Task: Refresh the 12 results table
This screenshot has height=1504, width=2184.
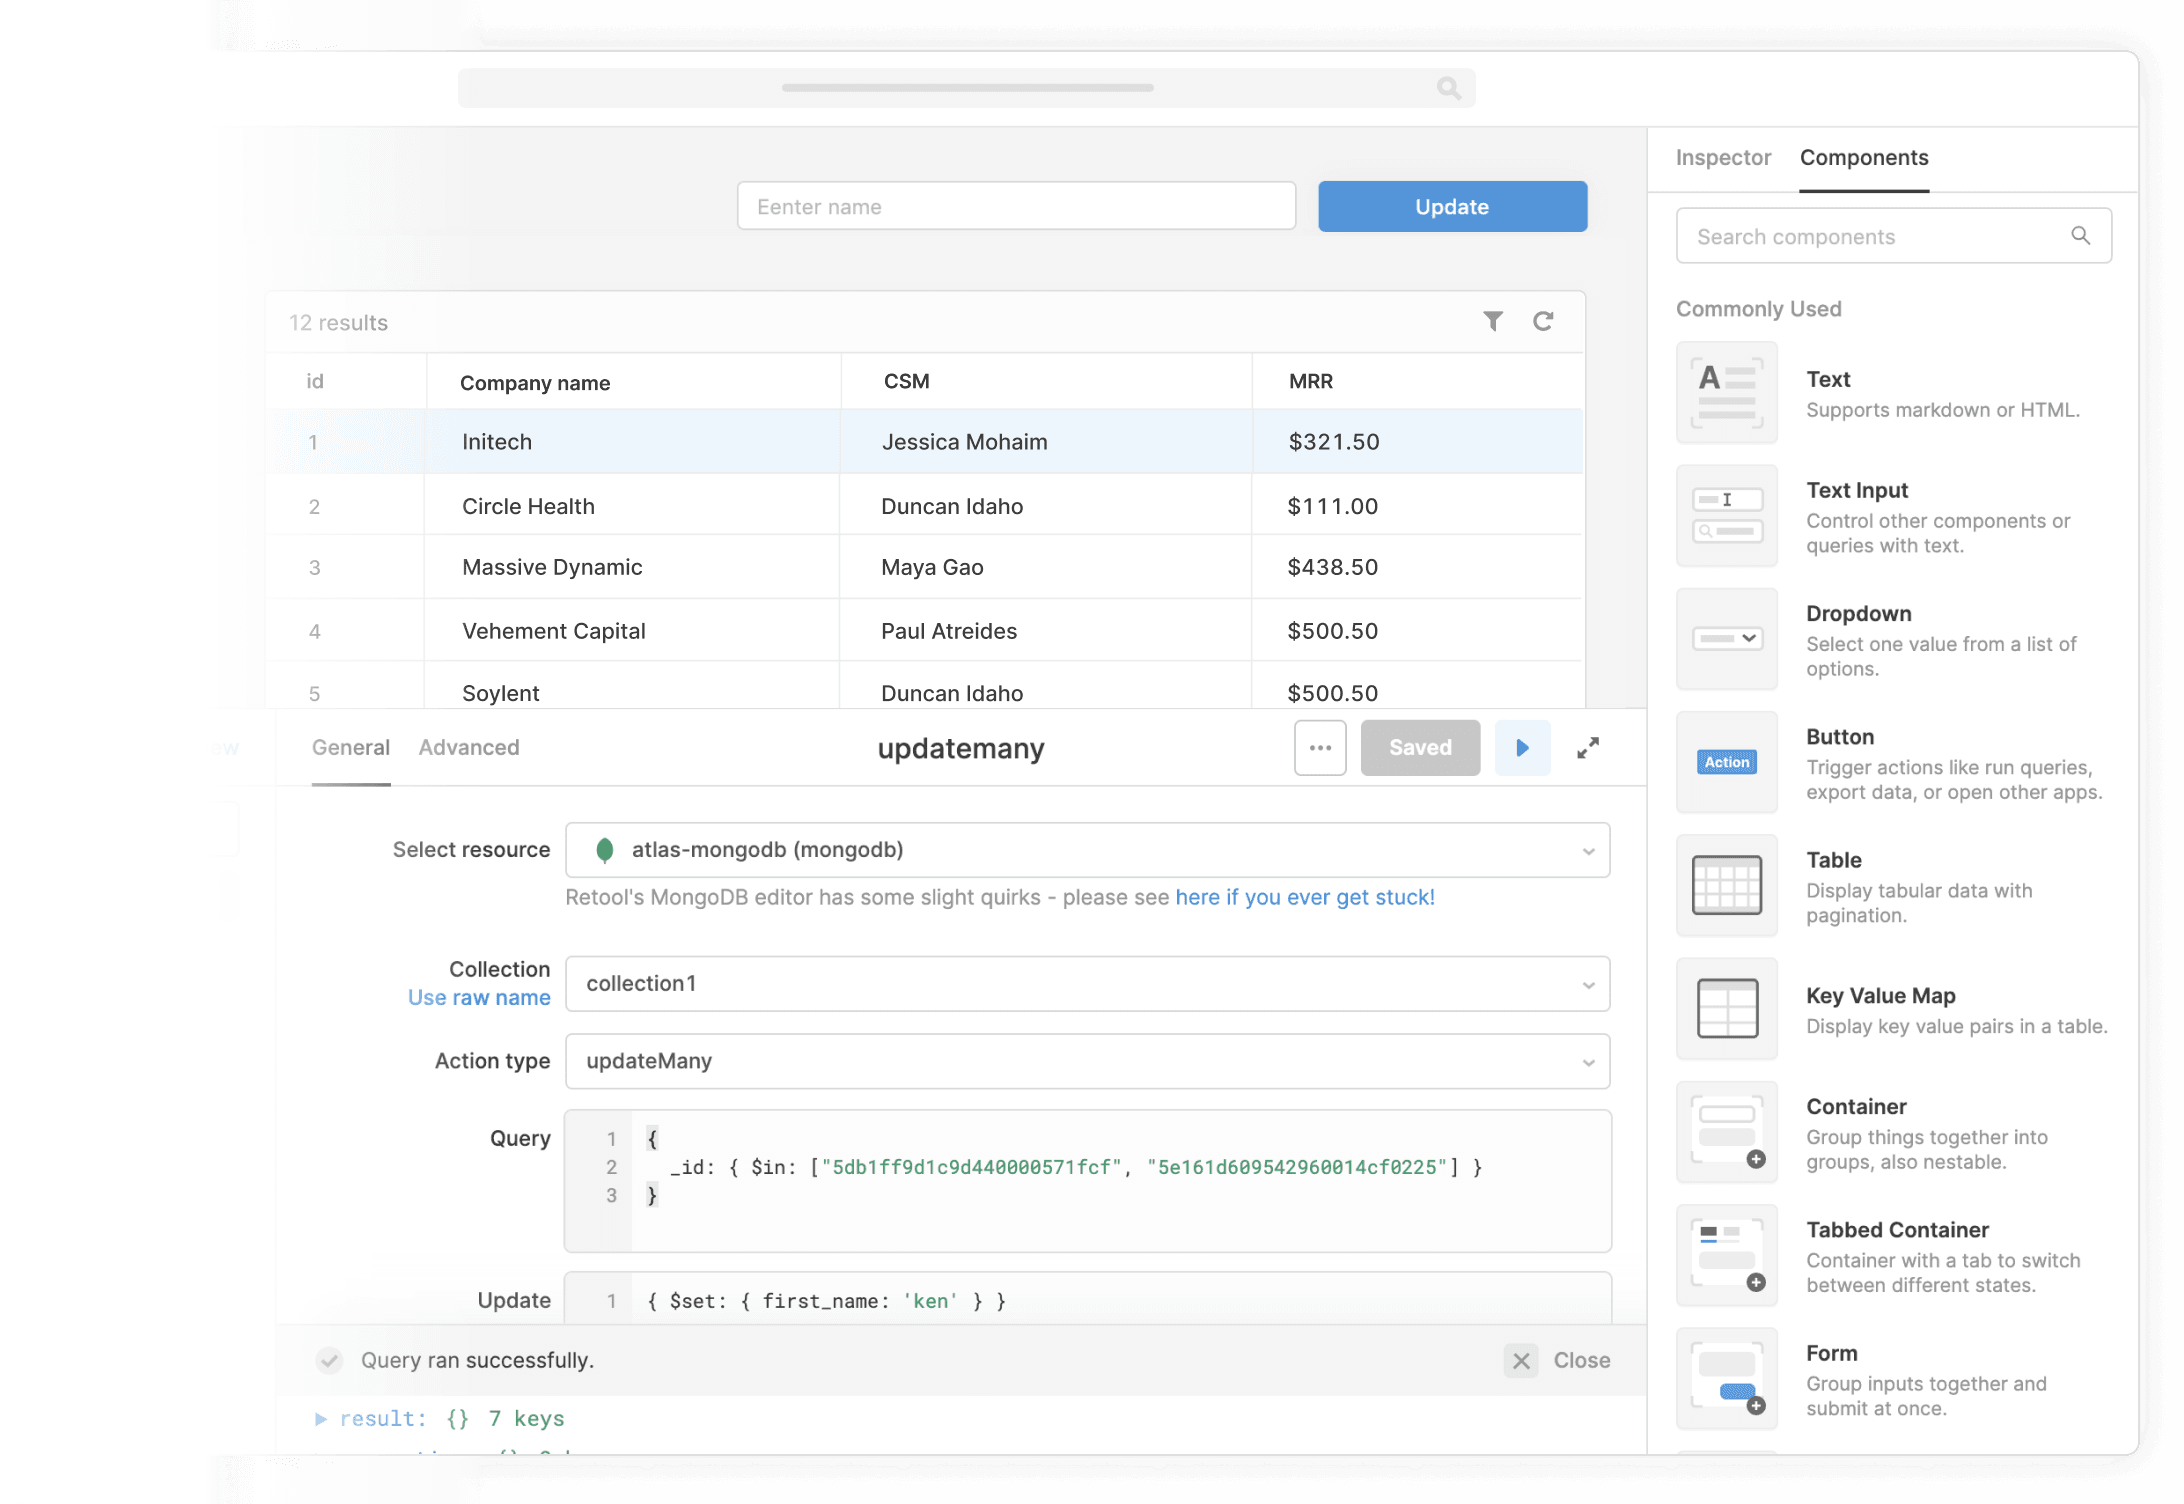Action: (1544, 322)
